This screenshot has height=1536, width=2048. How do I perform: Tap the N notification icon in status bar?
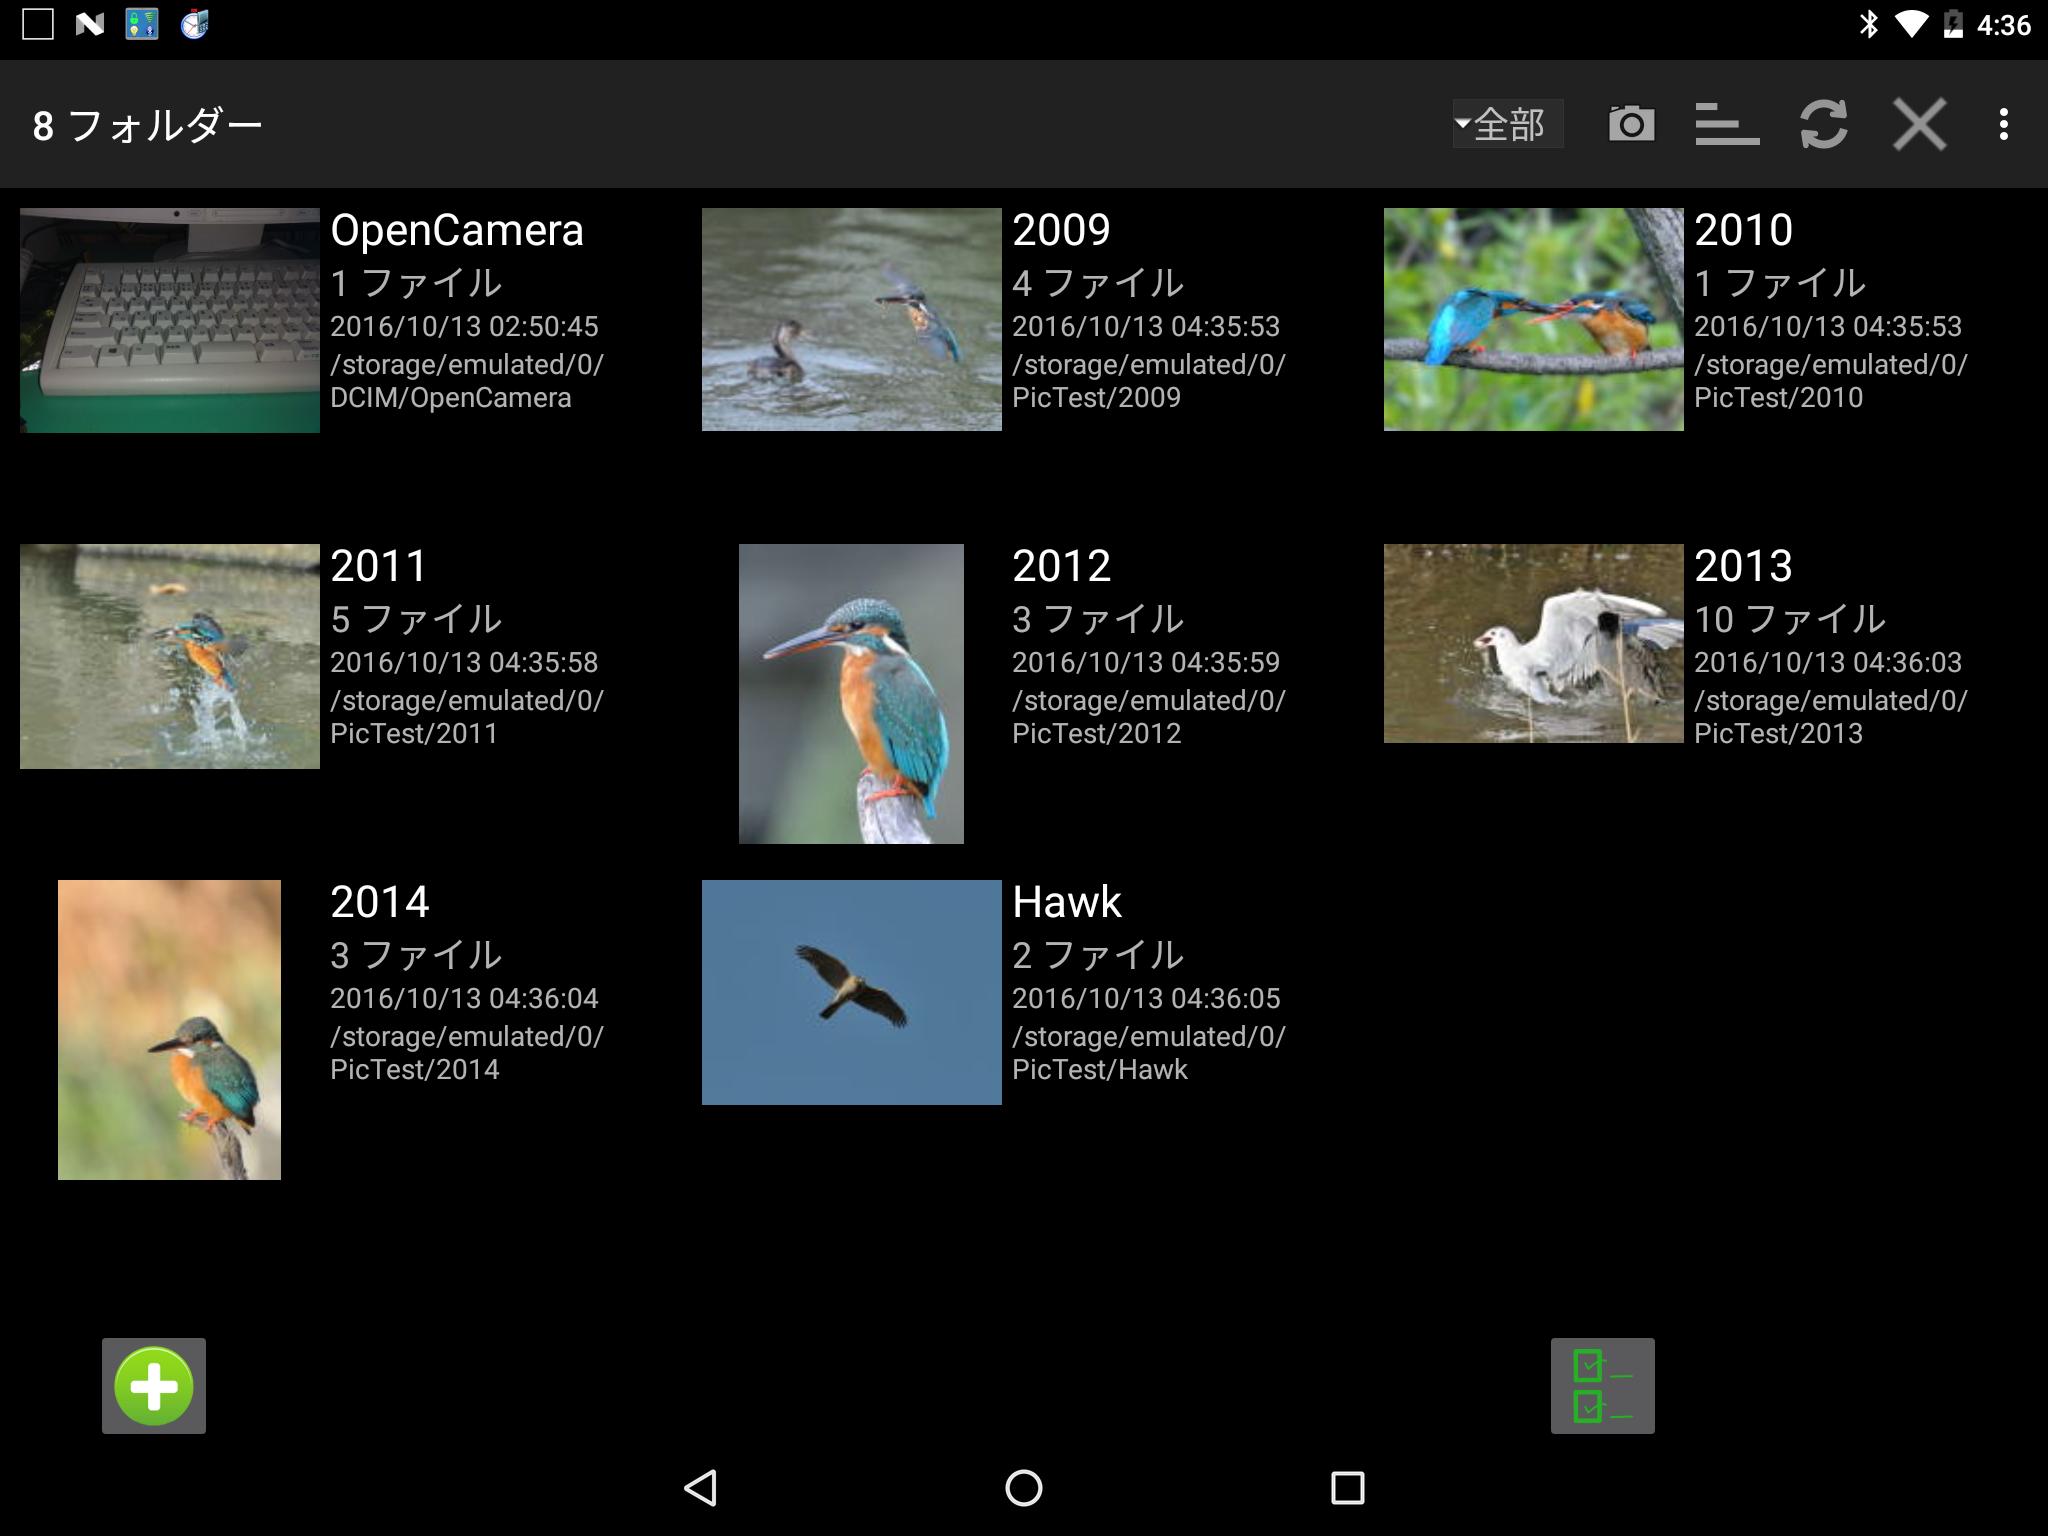[x=90, y=24]
